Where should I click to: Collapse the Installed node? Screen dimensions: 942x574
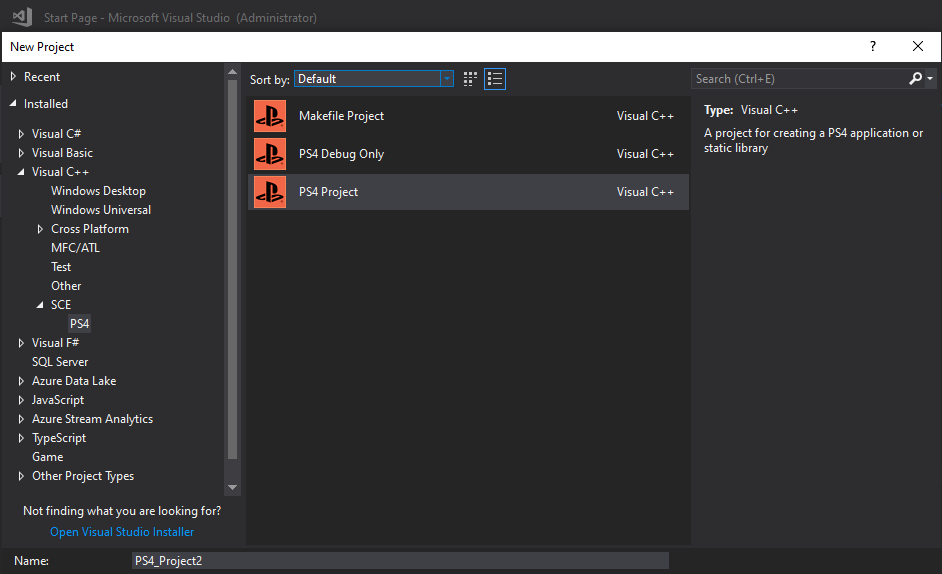13,103
